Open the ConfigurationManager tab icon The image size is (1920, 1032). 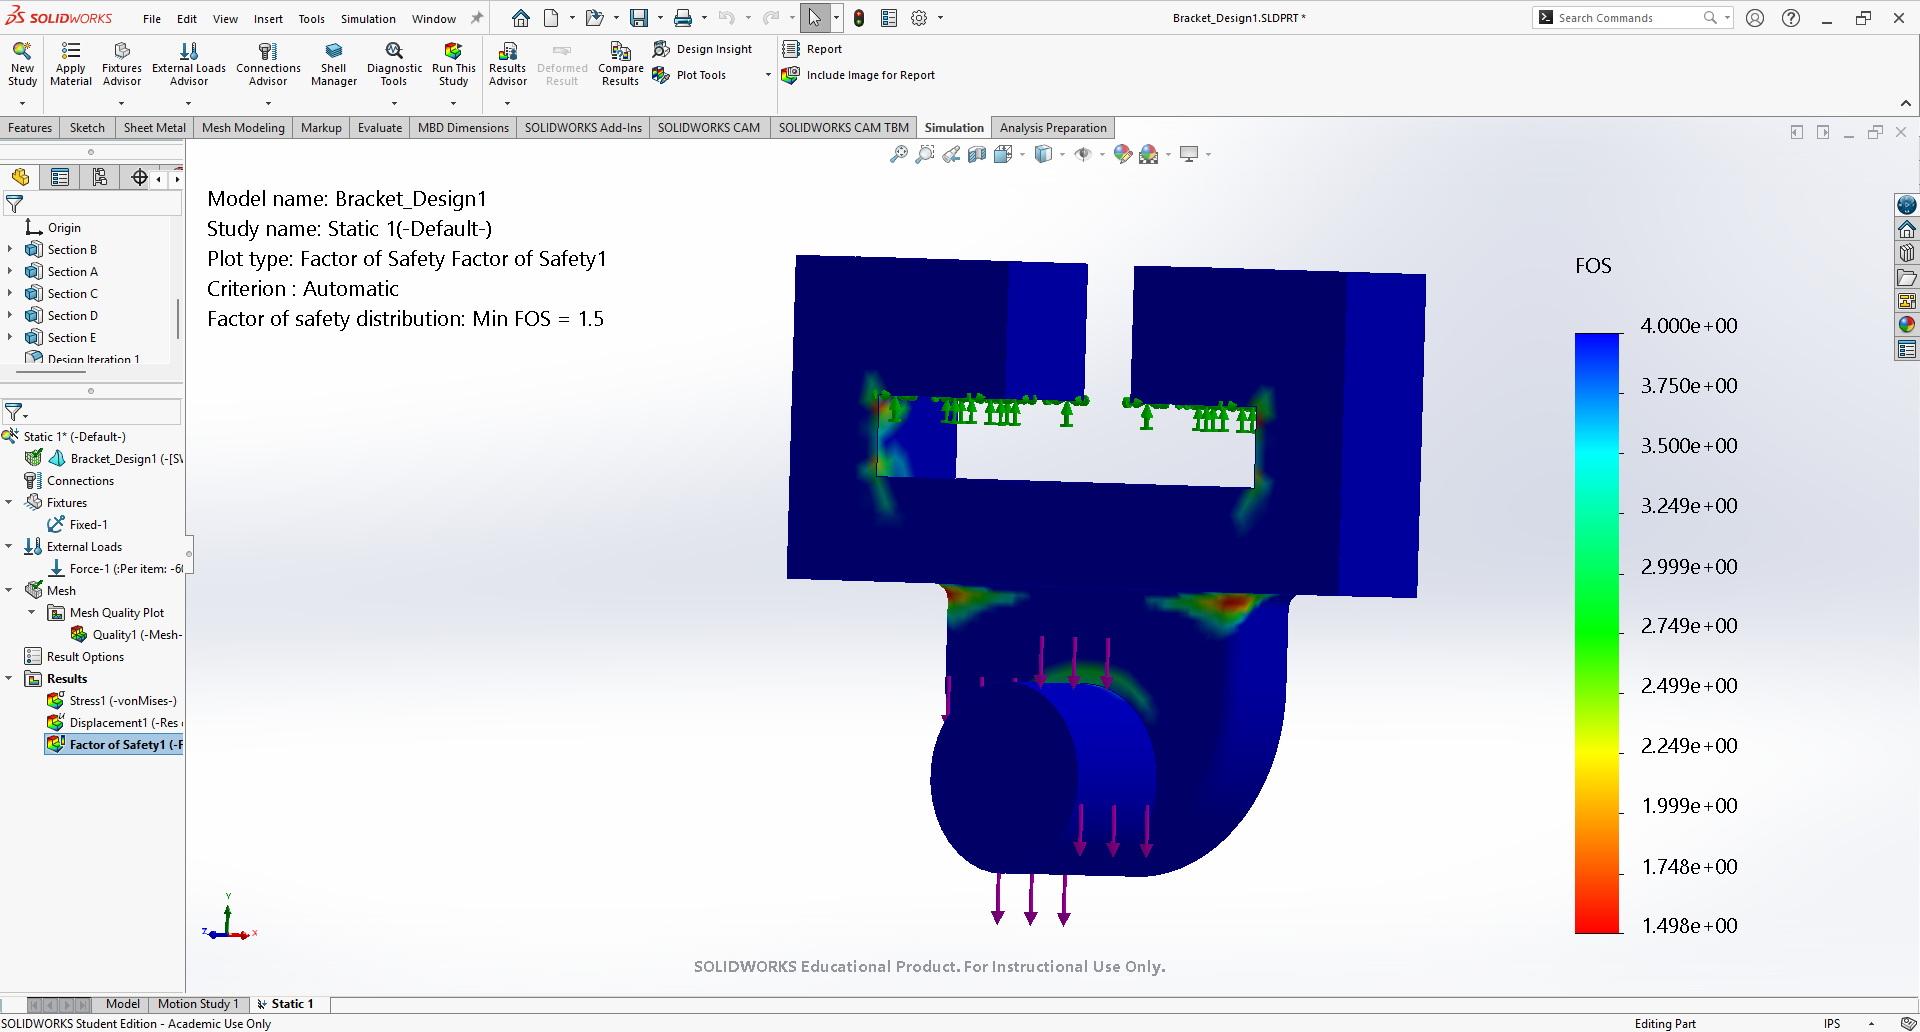[x=100, y=178]
